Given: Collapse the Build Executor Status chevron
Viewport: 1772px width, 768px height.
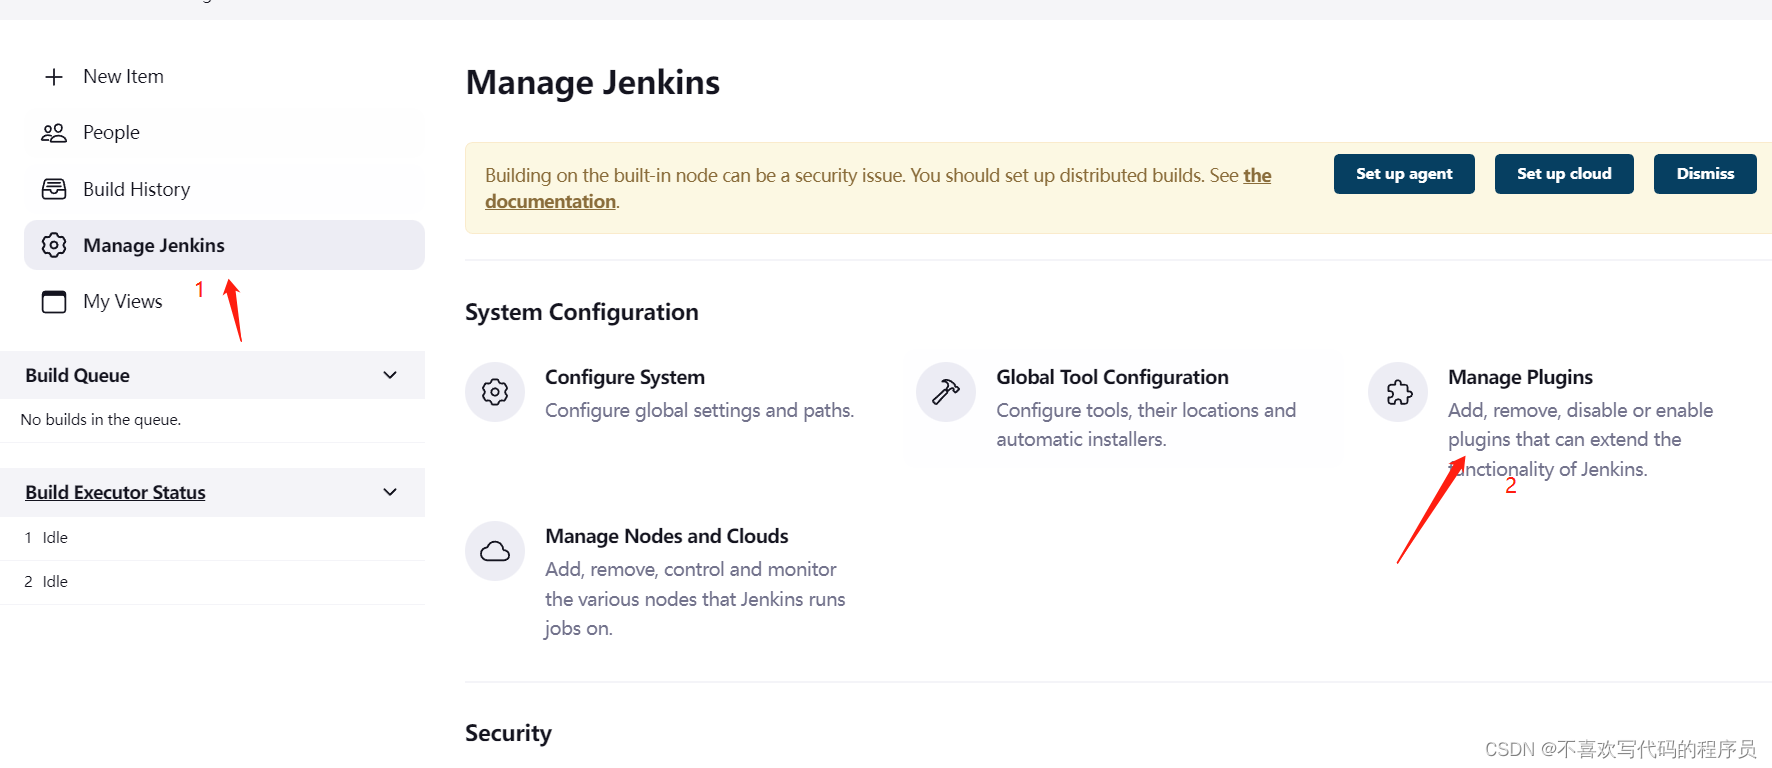Looking at the screenshot, I should (390, 492).
